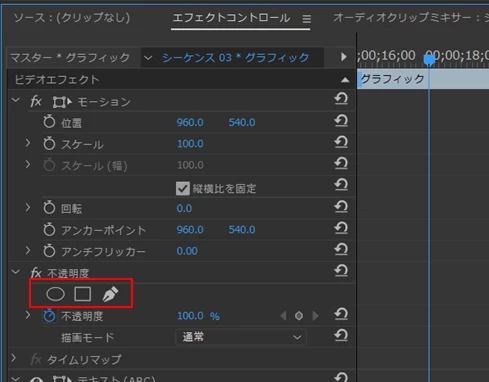The width and height of the screenshot is (489, 382).
Task: Open the dropdown arrow beside シーケンス 03 * グラフィック
Action: [148, 58]
